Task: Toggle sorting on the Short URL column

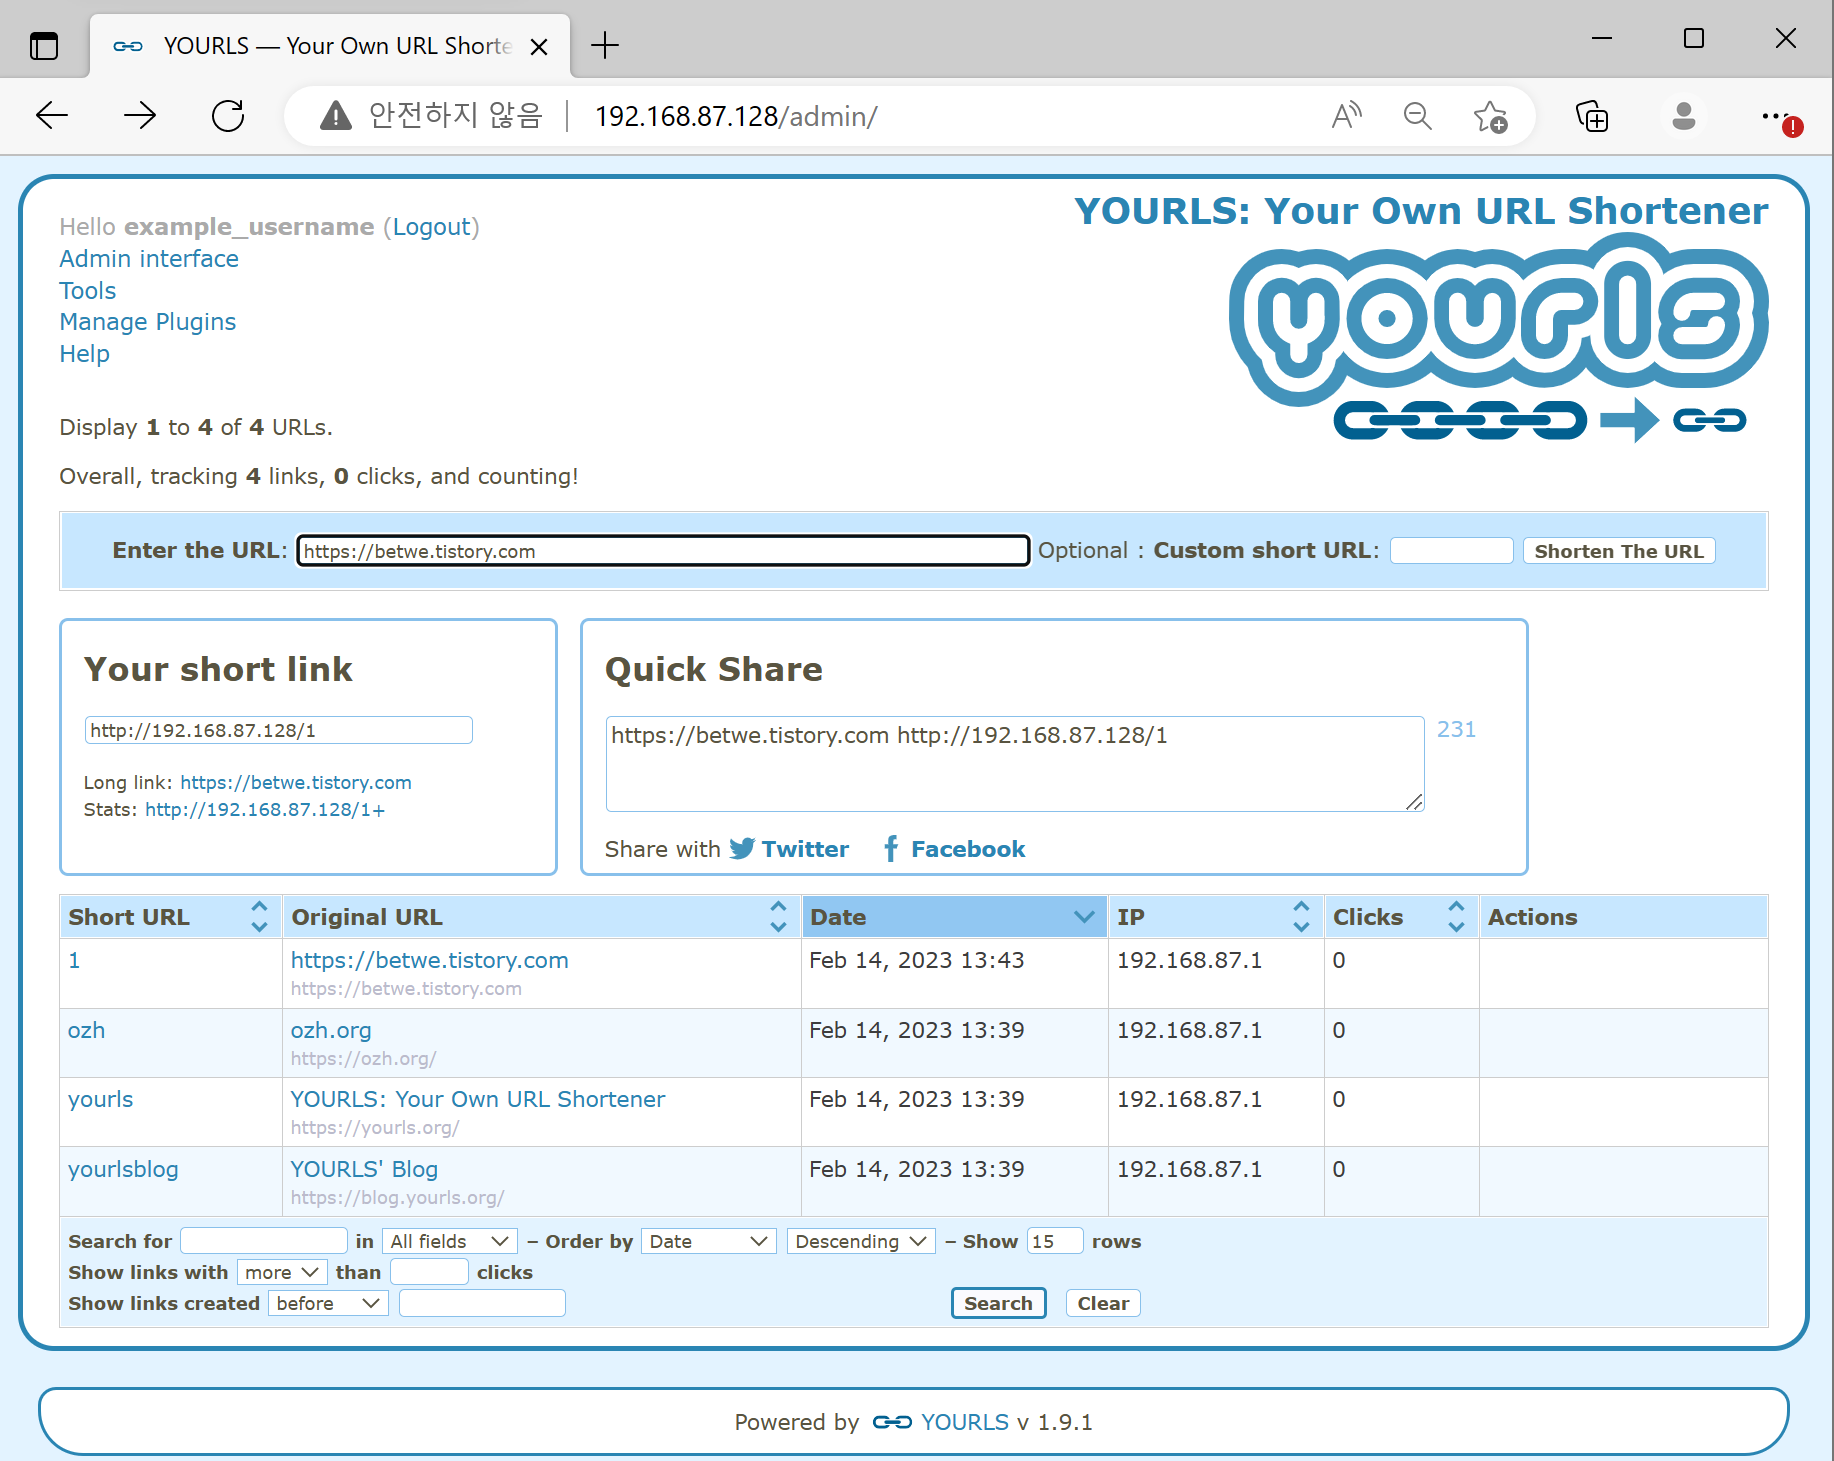Action: [x=259, y=915]
